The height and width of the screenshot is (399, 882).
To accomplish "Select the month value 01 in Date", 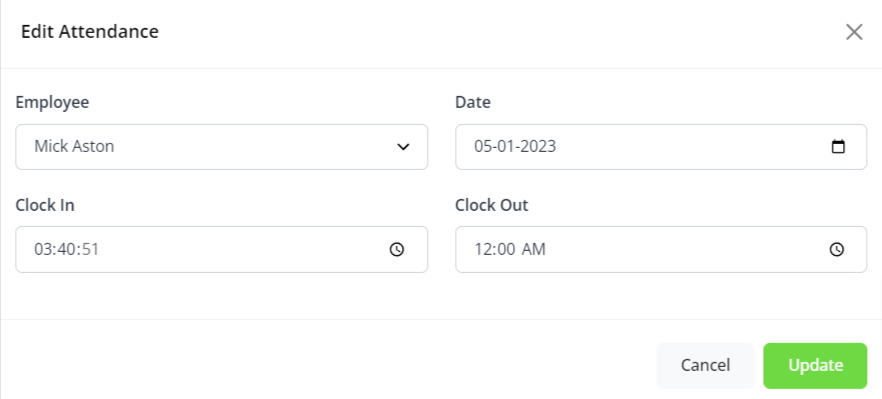I will pyautogui.click(x=507, y=147).
